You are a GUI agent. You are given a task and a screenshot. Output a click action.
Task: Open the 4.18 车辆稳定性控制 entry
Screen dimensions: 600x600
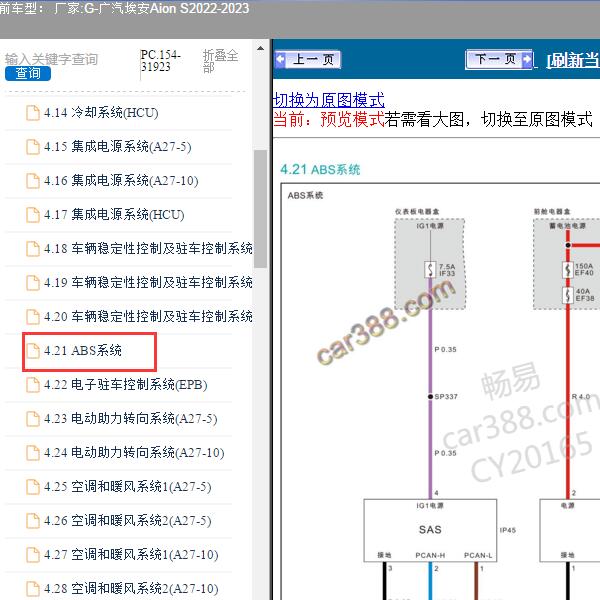148,249
